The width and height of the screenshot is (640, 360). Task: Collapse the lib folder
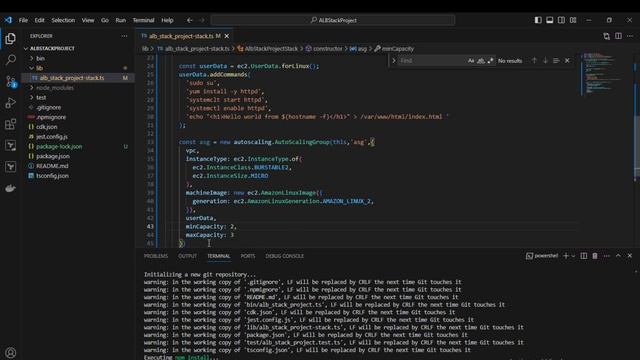39,68
